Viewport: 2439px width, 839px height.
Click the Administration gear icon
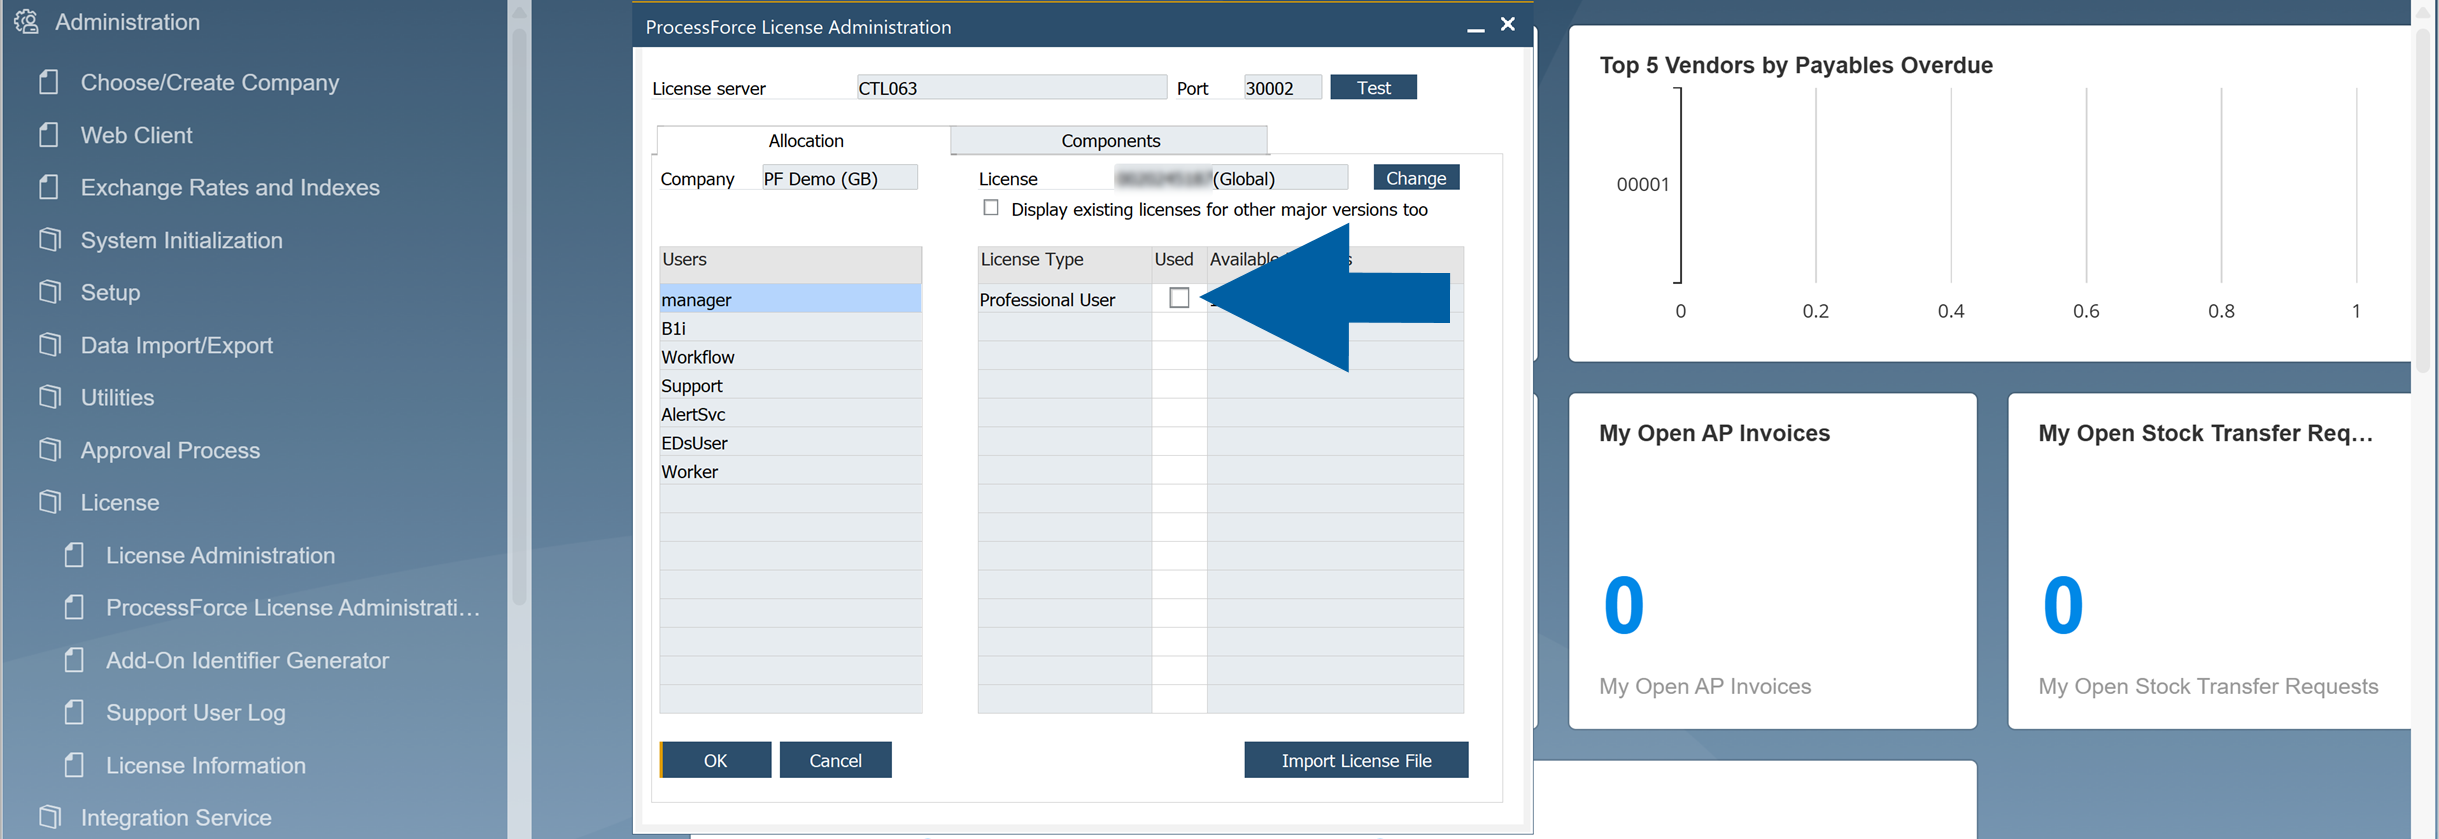point(27,22)
